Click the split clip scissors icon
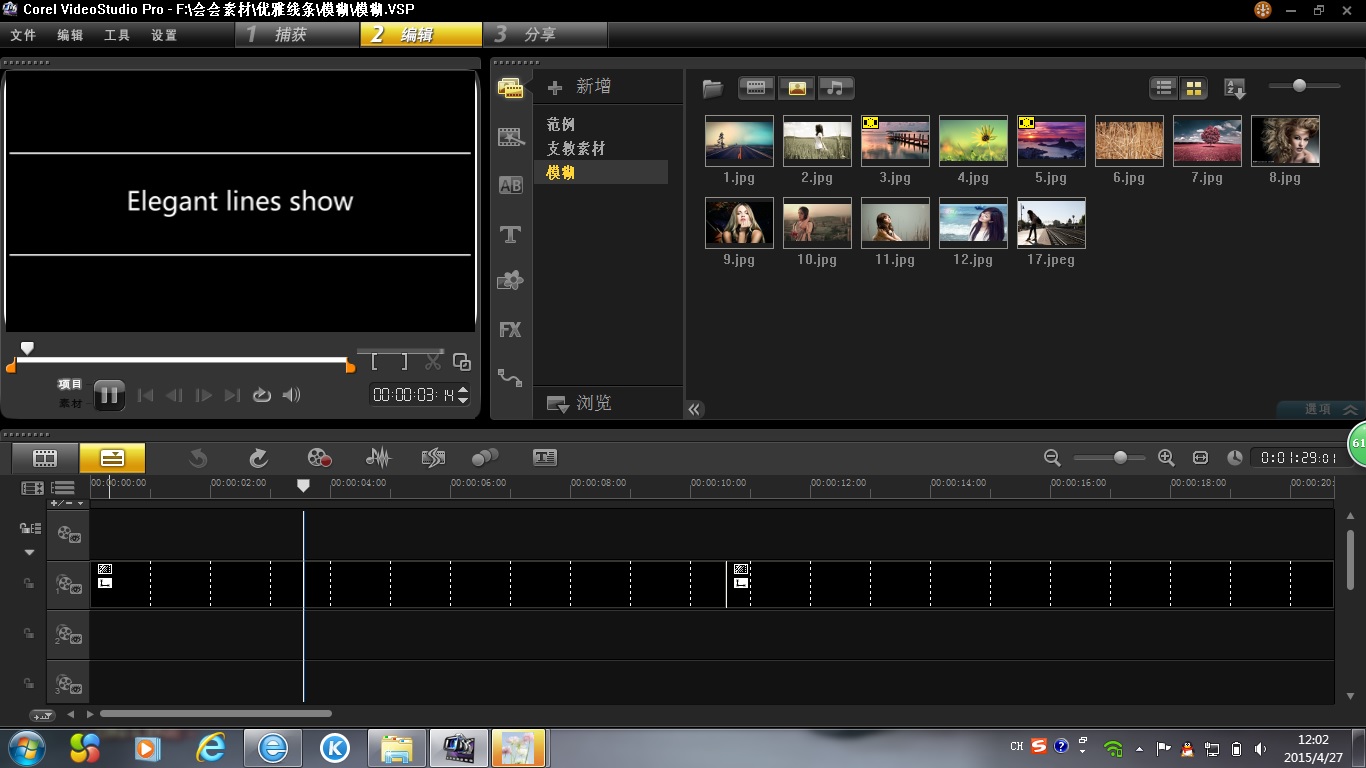1366x768 pixels. [433, 362]
